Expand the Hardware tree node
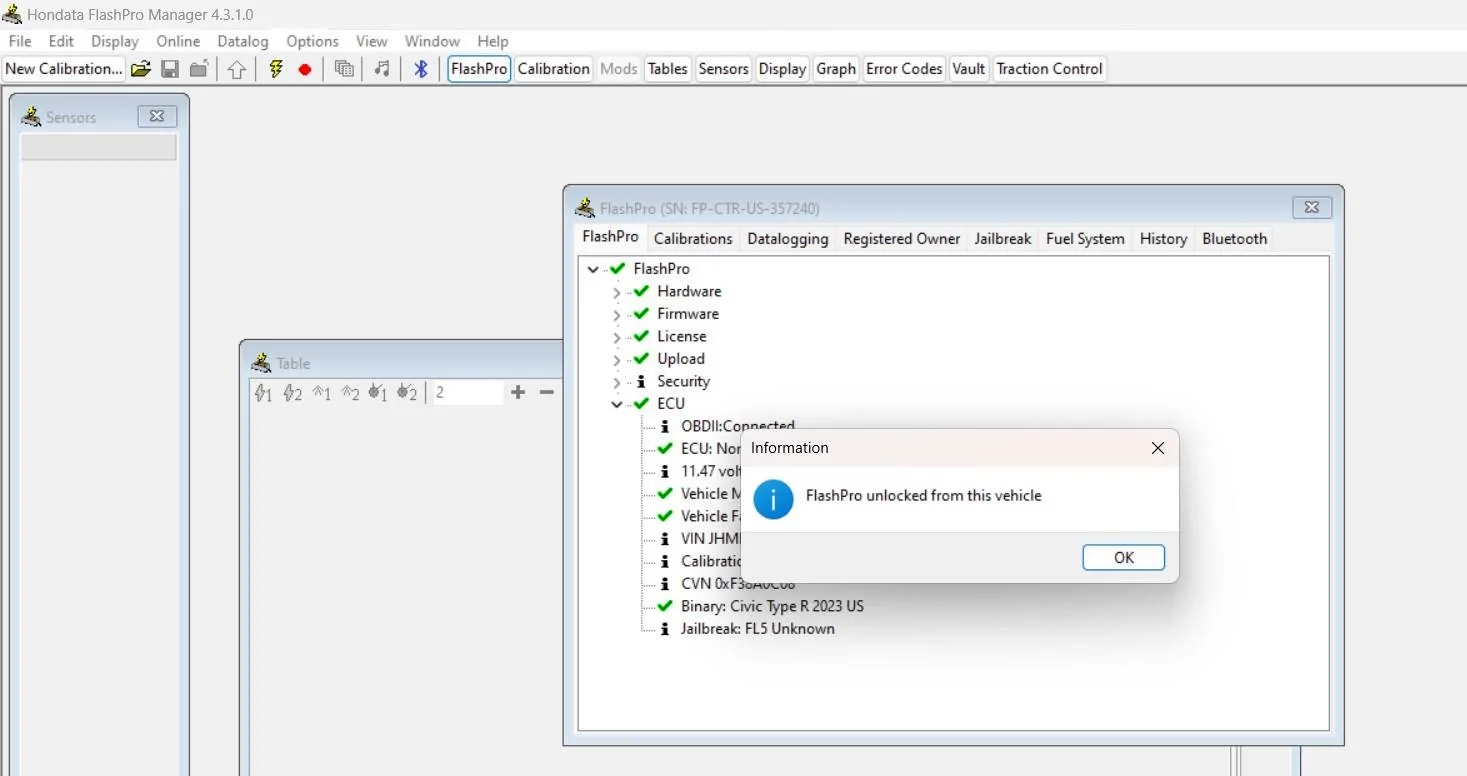The height and width of the screenshot is (776, 1467). 616,292
